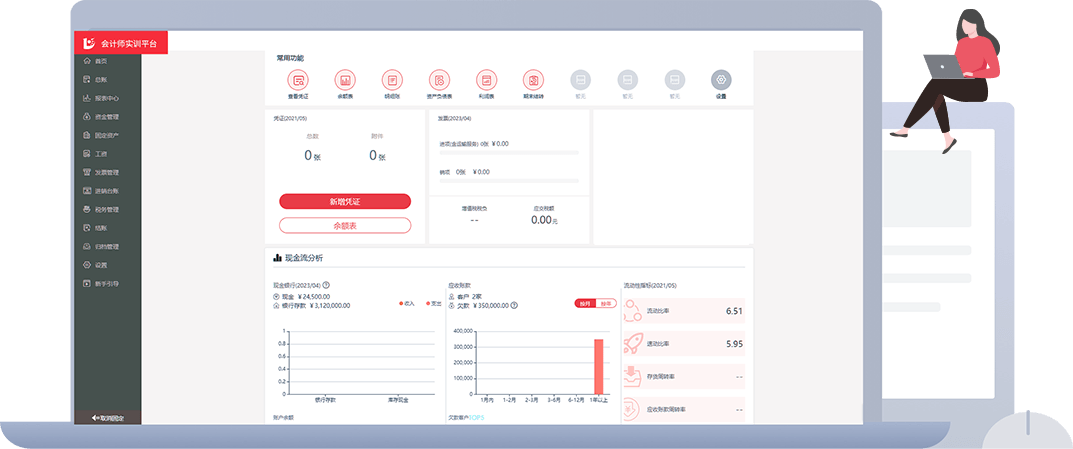Open the 期末结转 shortcut icon
This screenshot has height=449, width=1073.
pos(533,80)
